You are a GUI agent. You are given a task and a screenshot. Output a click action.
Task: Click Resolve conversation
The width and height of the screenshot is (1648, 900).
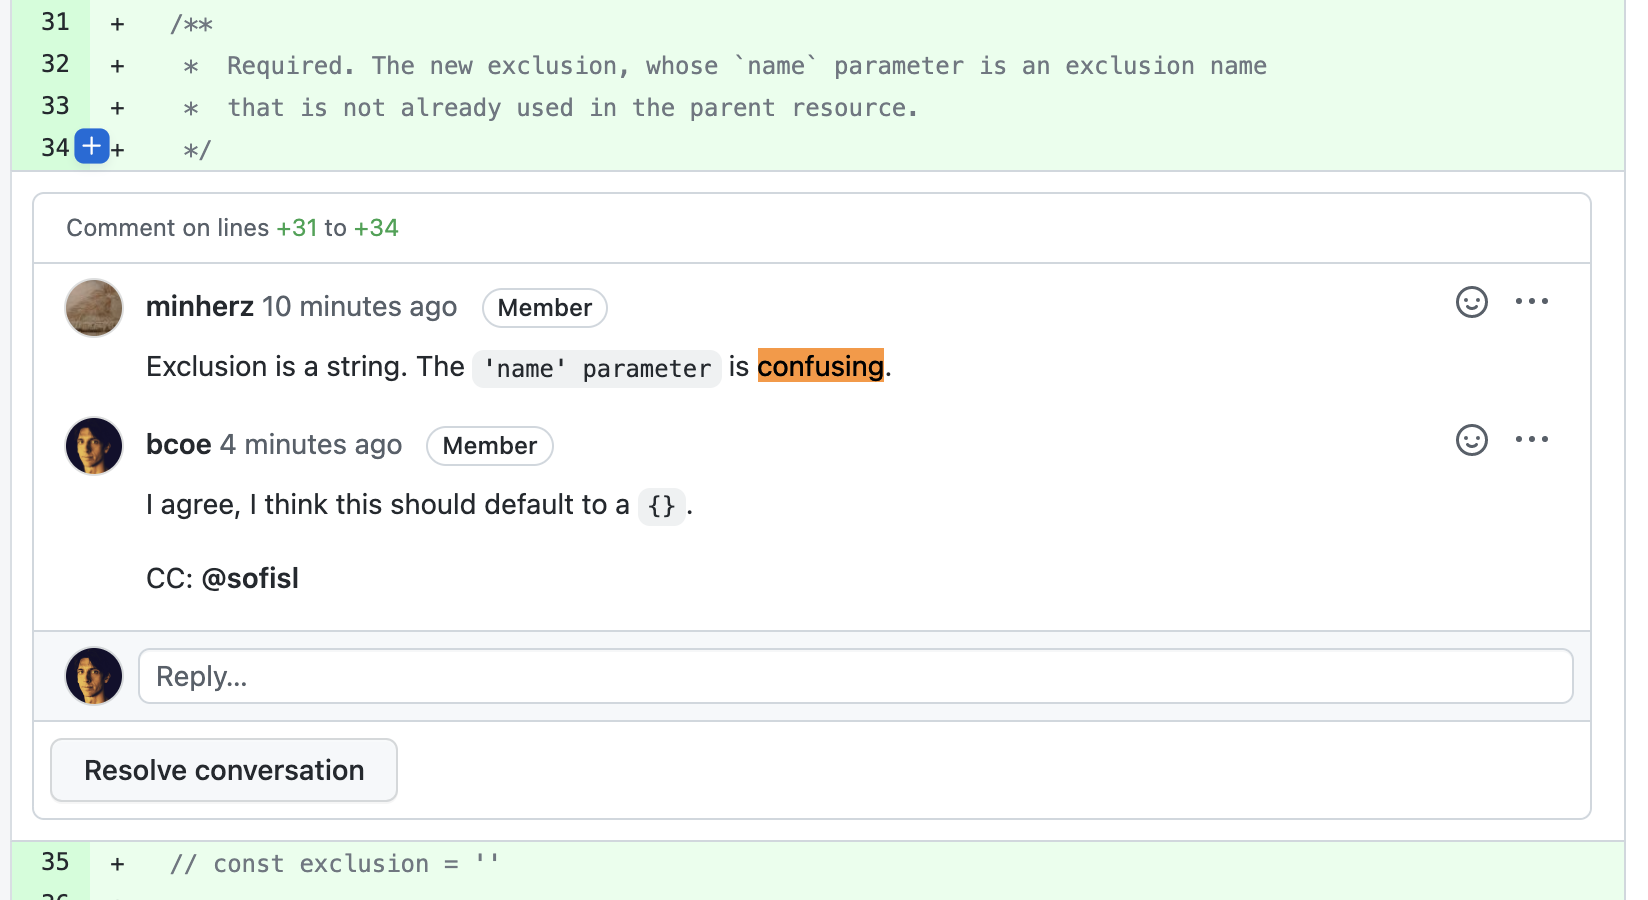pos(223,770)
